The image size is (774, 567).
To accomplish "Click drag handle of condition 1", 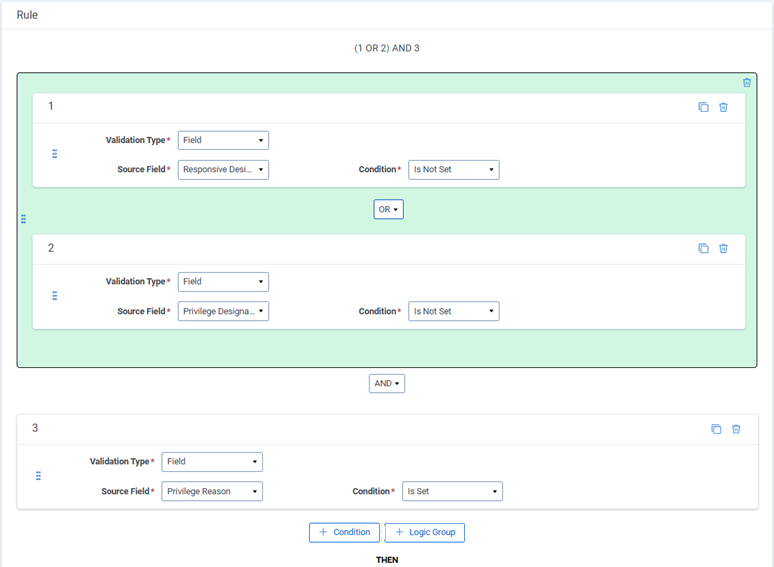I will 55,154.
